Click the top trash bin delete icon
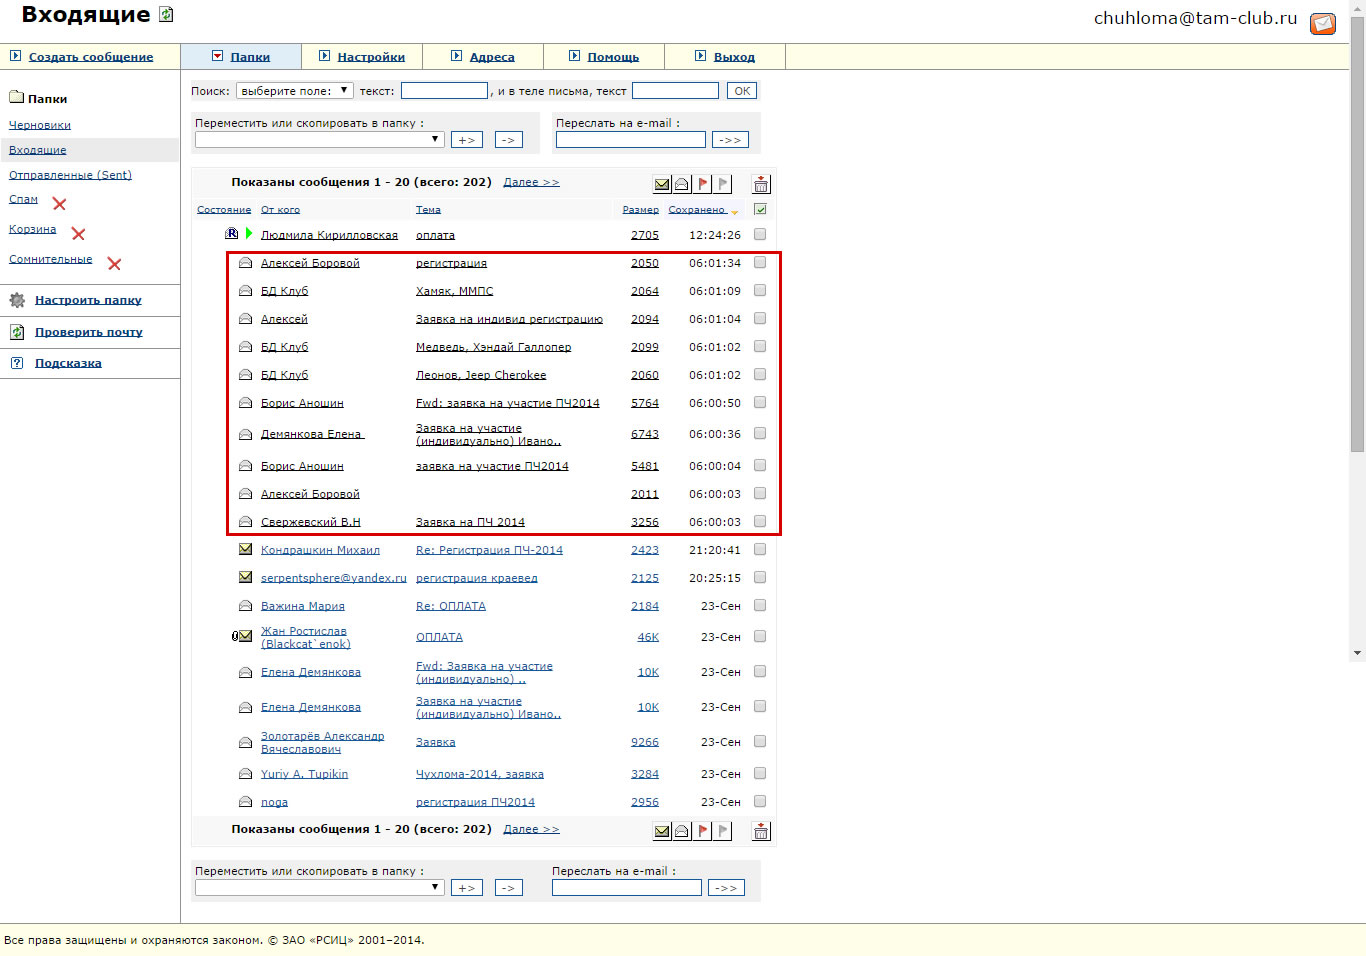 coord(761,184)
